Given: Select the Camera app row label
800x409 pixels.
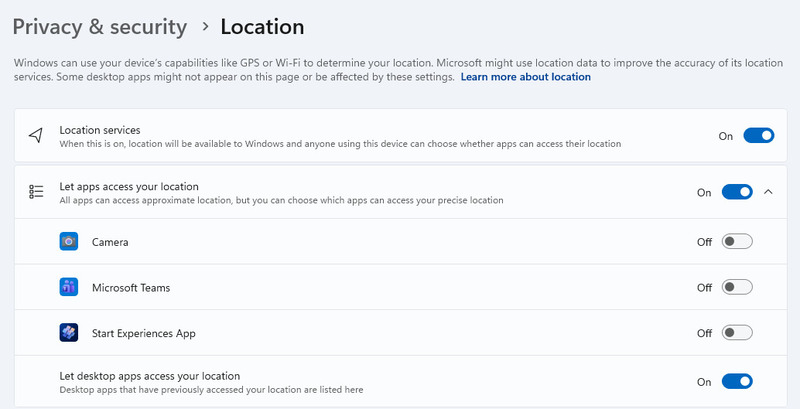Looking at the screenshot, I should click(110, 242).
